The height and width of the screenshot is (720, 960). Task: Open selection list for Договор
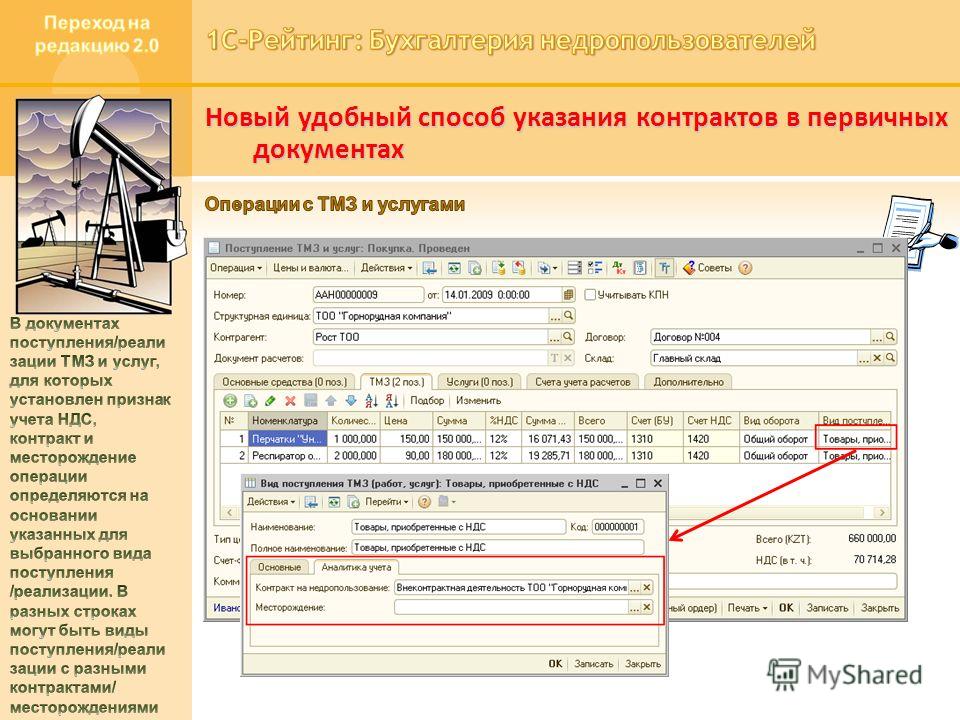877,337
